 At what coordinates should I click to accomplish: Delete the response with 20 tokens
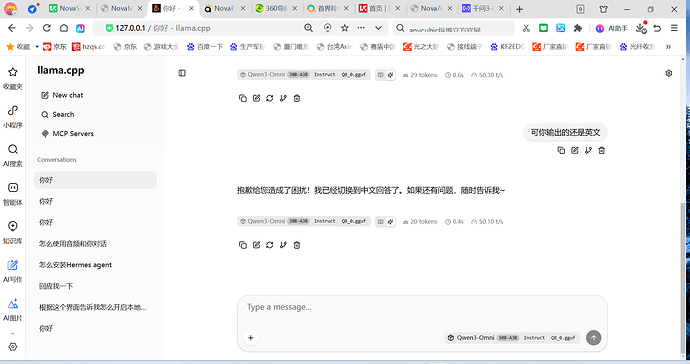(297, 245)
